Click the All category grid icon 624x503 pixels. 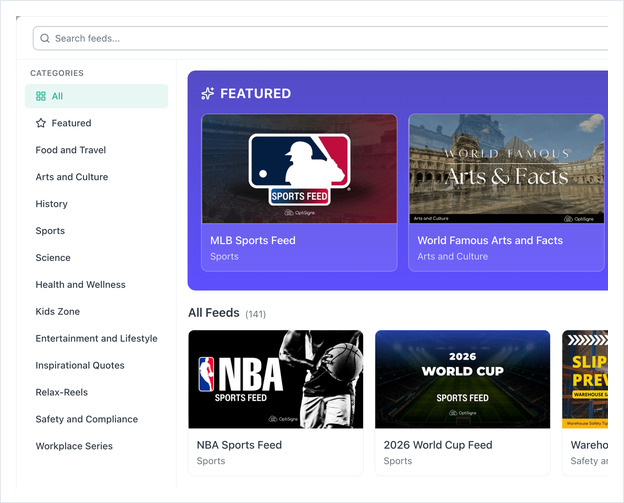[41, 96]
